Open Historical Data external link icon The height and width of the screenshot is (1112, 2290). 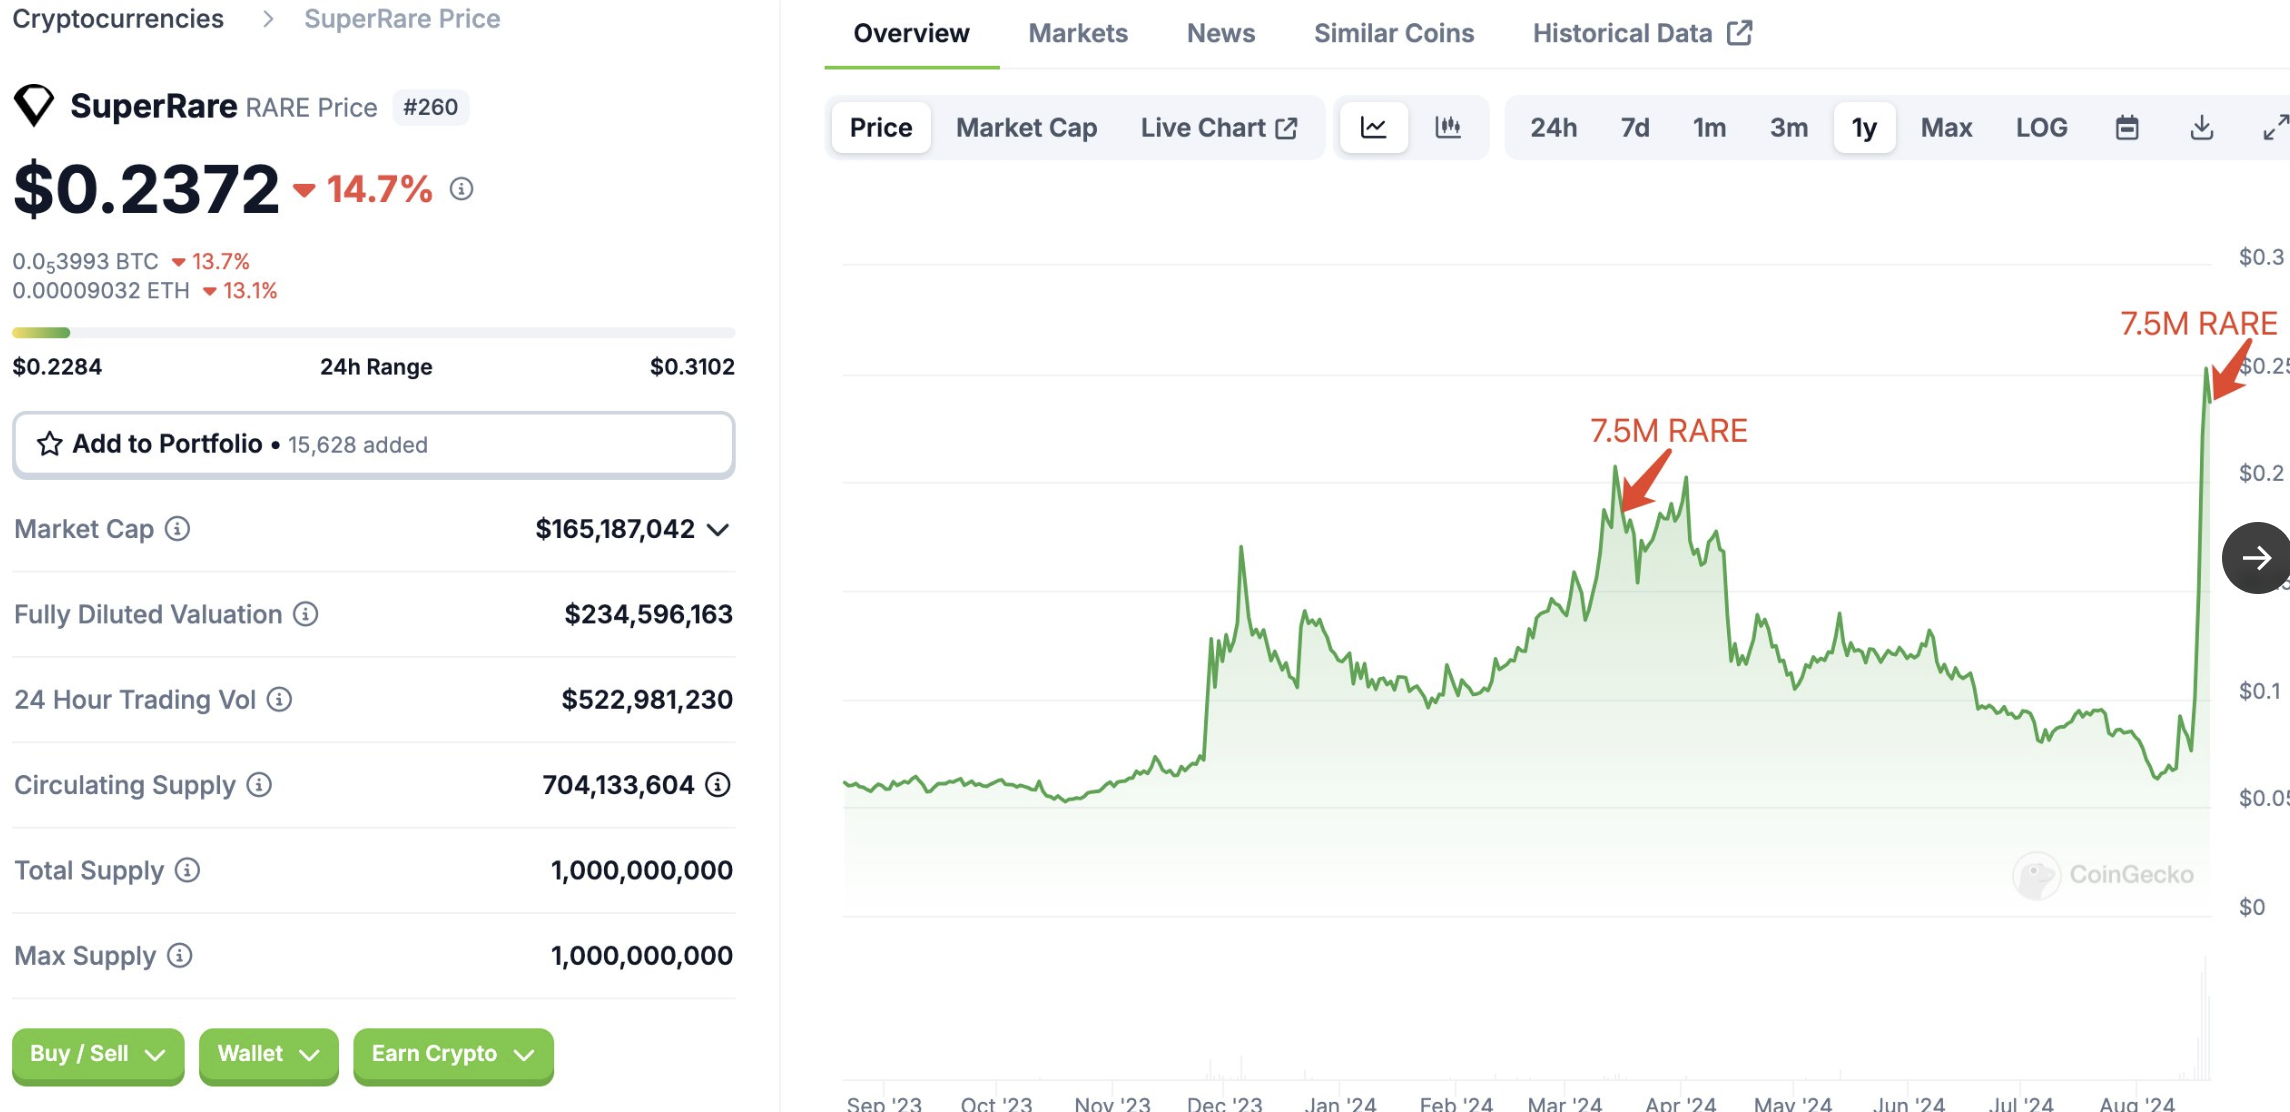(1740, 33)
